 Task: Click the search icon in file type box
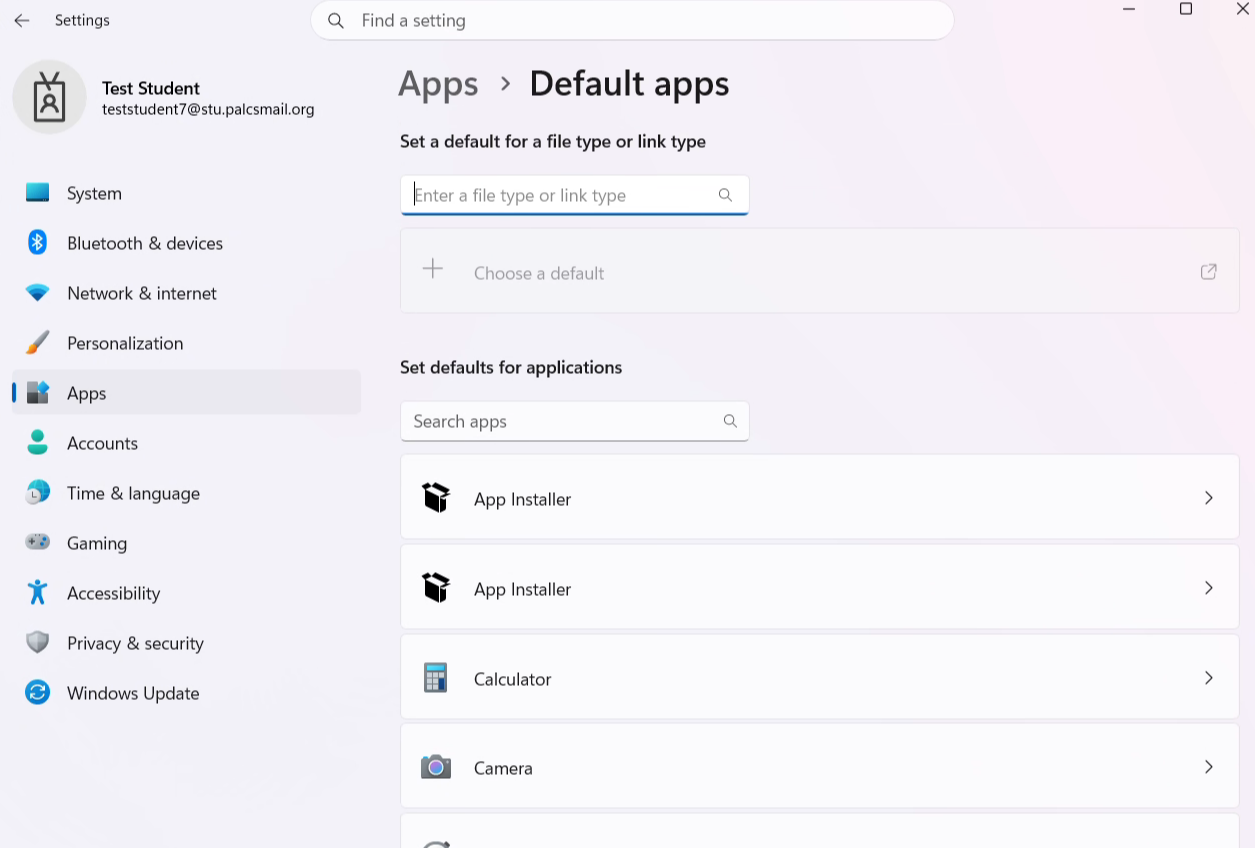pyautogui.click(x=725, y=195)
